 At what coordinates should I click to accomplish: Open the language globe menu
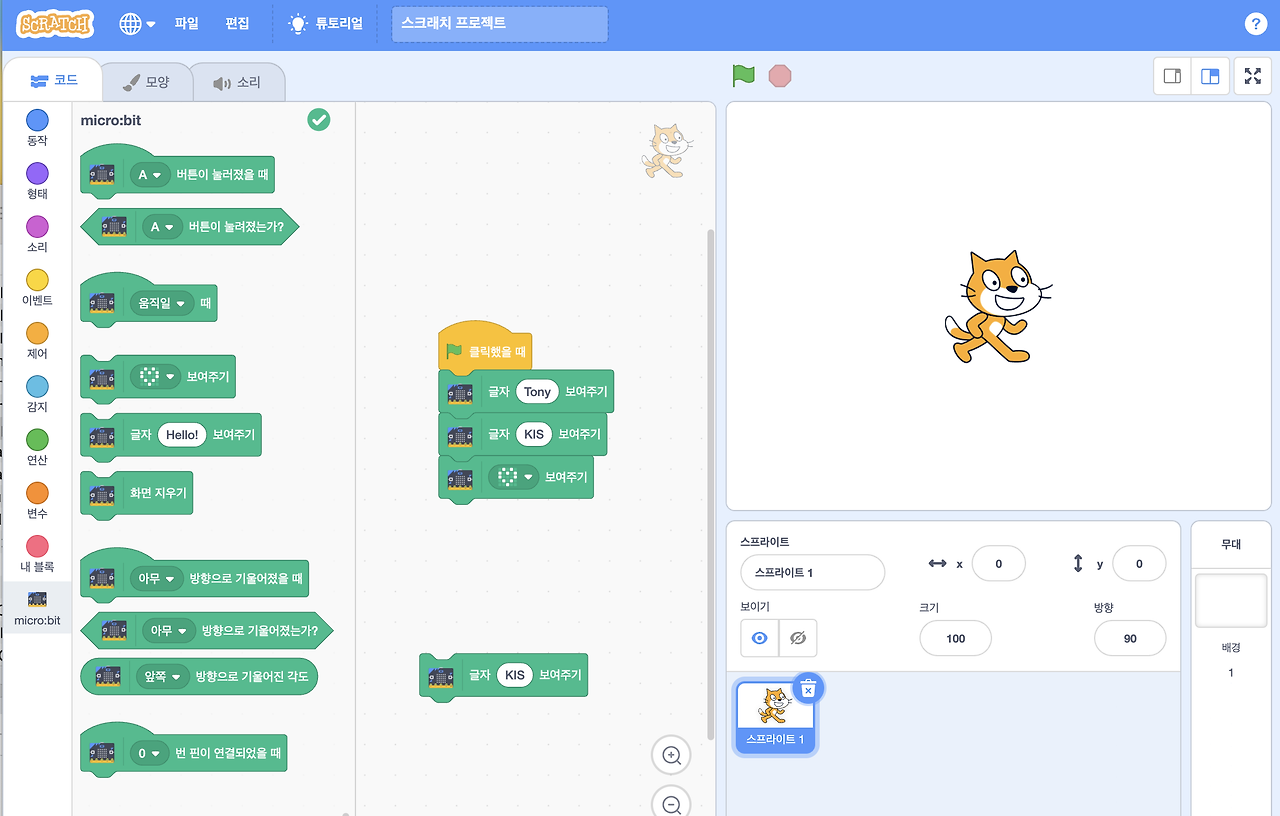[137, 24]
